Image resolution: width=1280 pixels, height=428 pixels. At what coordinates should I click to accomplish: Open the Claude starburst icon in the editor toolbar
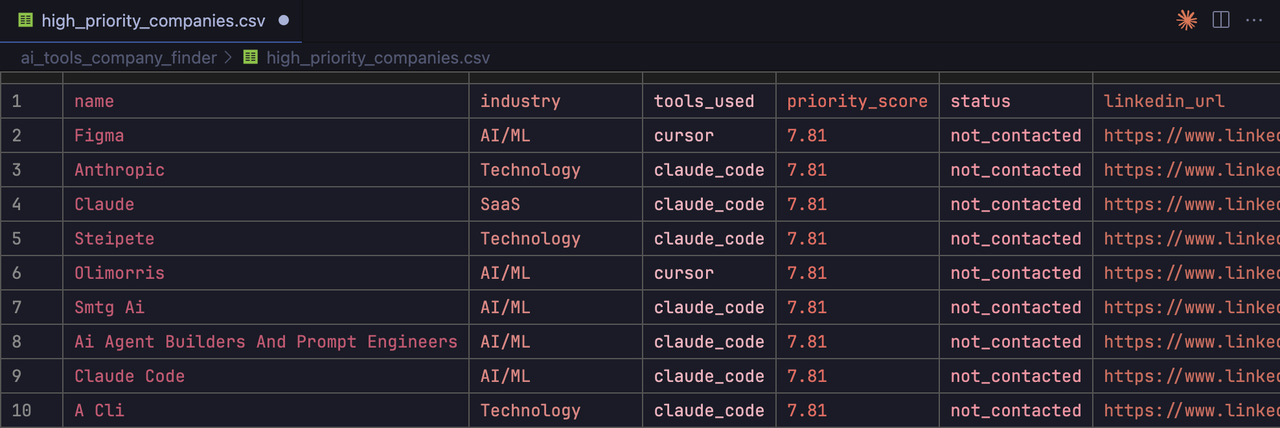coord(1187,20)
